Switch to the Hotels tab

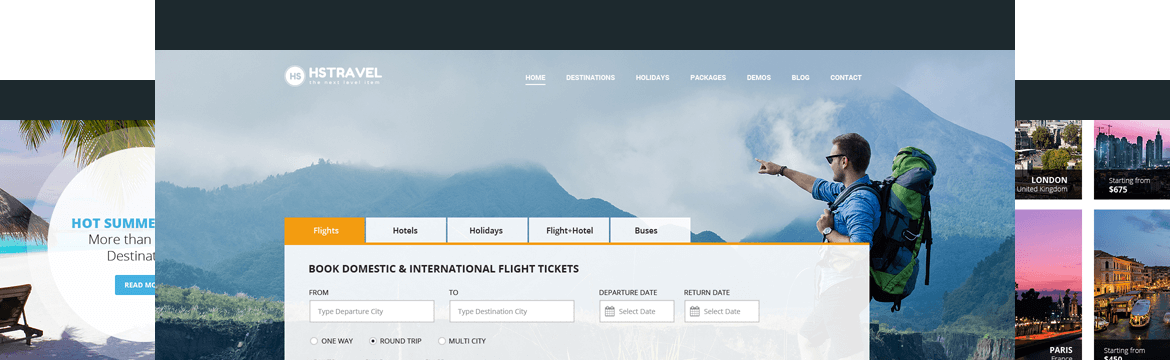coord(406,231)
